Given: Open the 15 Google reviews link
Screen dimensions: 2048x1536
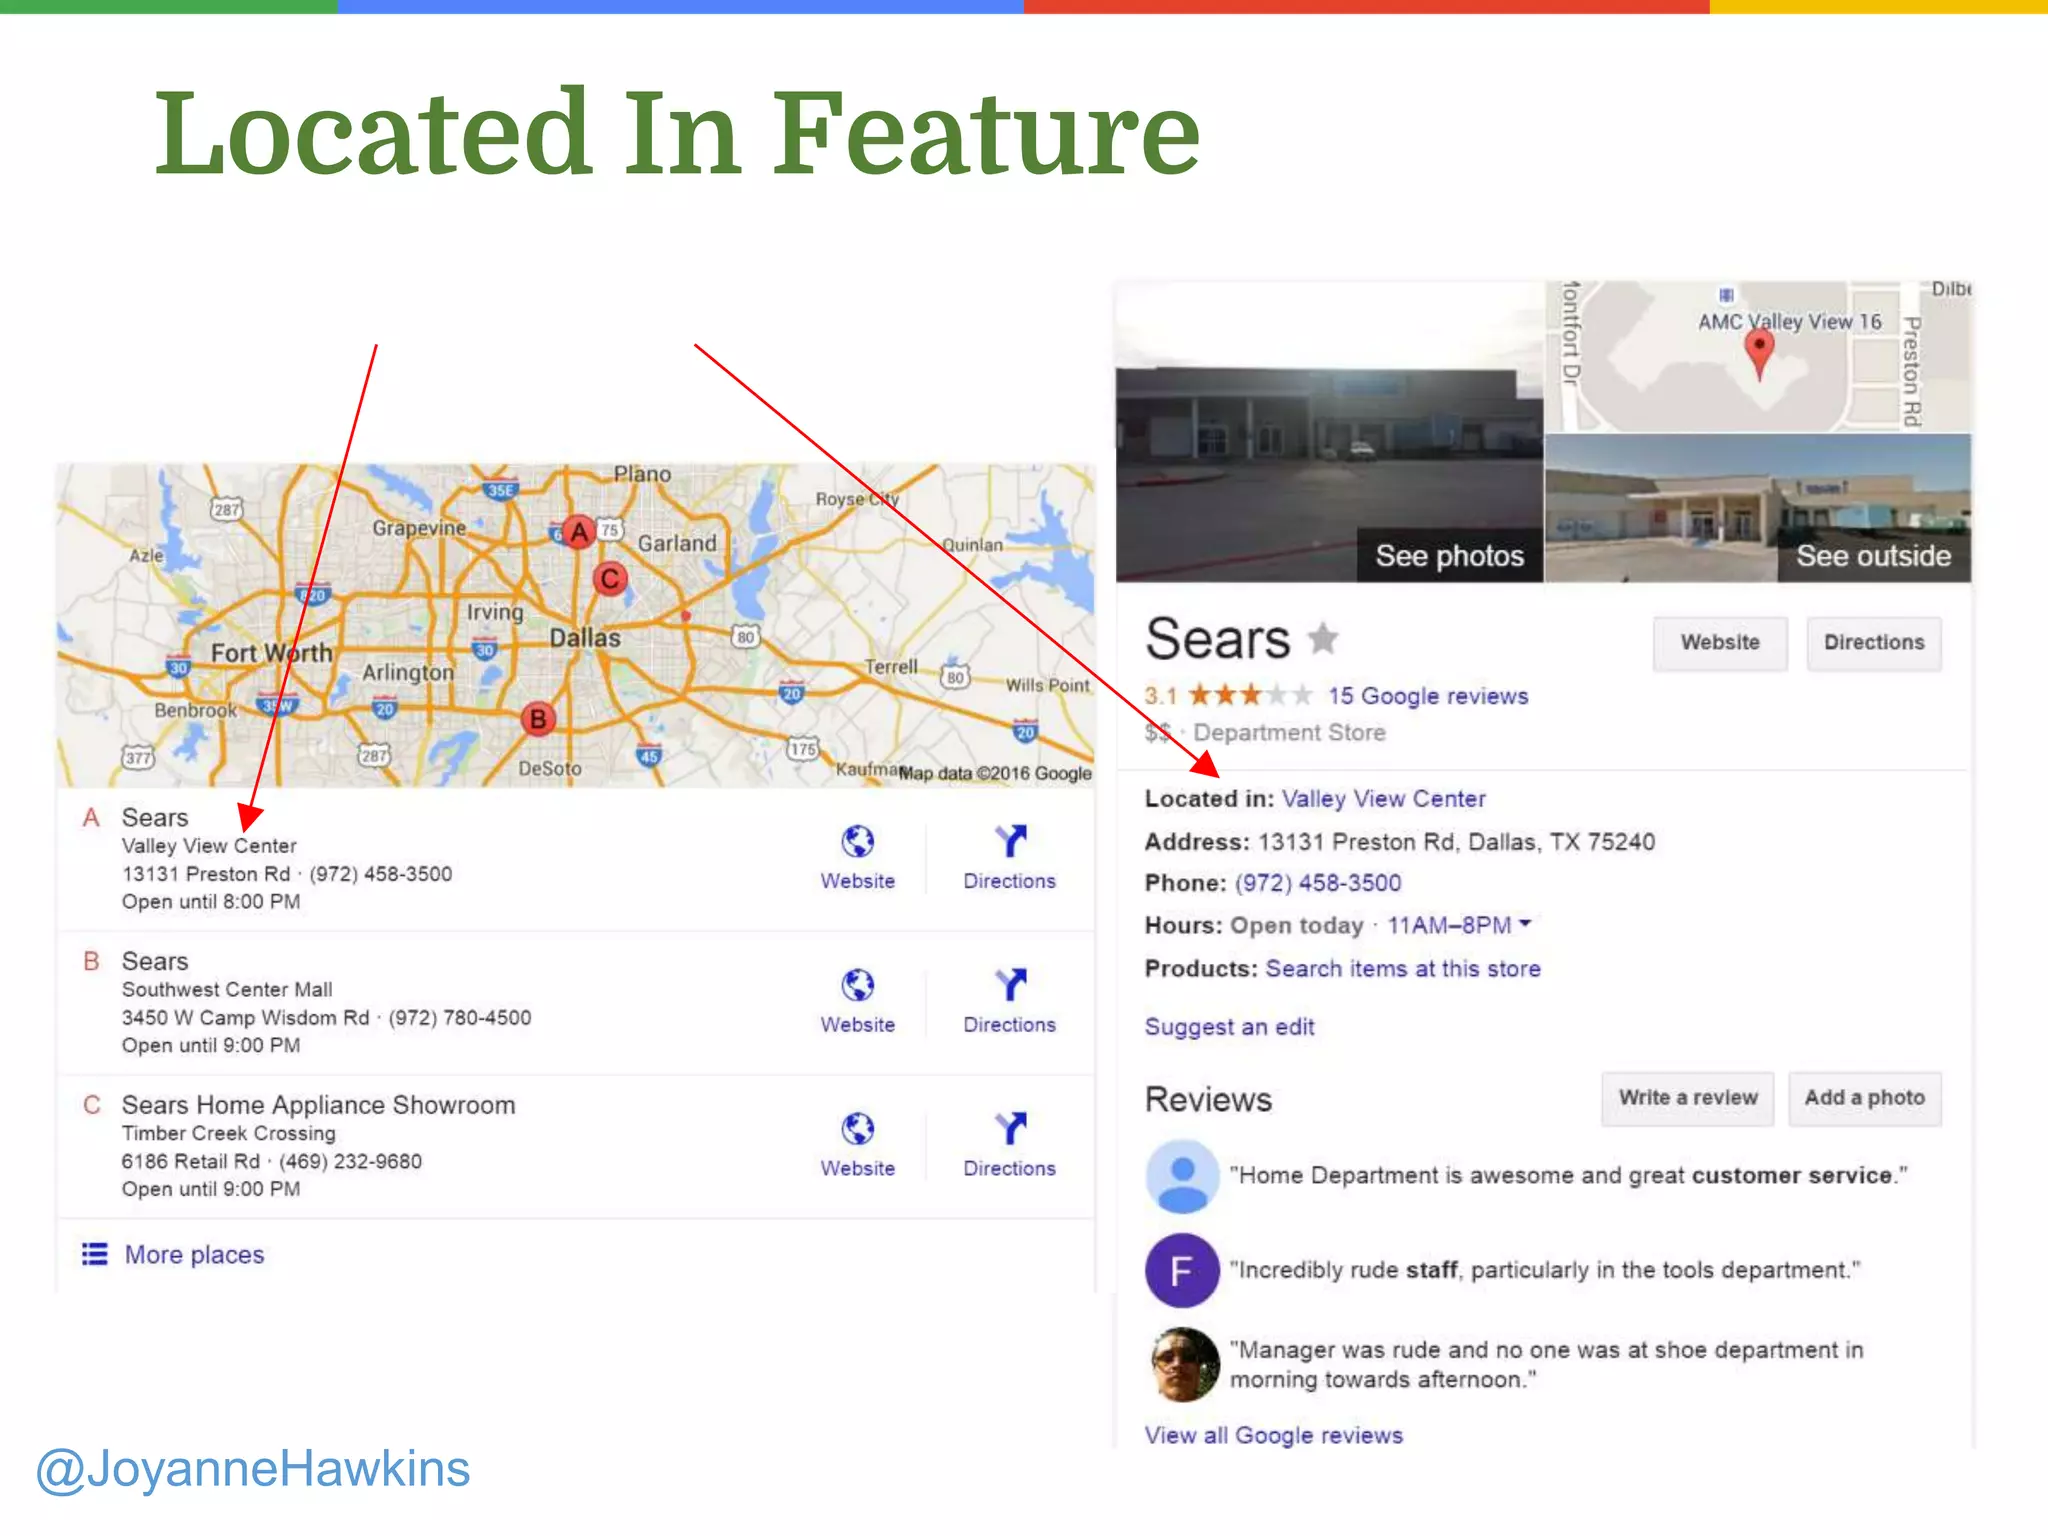Looking at the screenshot, I should tap(1427, 696).
